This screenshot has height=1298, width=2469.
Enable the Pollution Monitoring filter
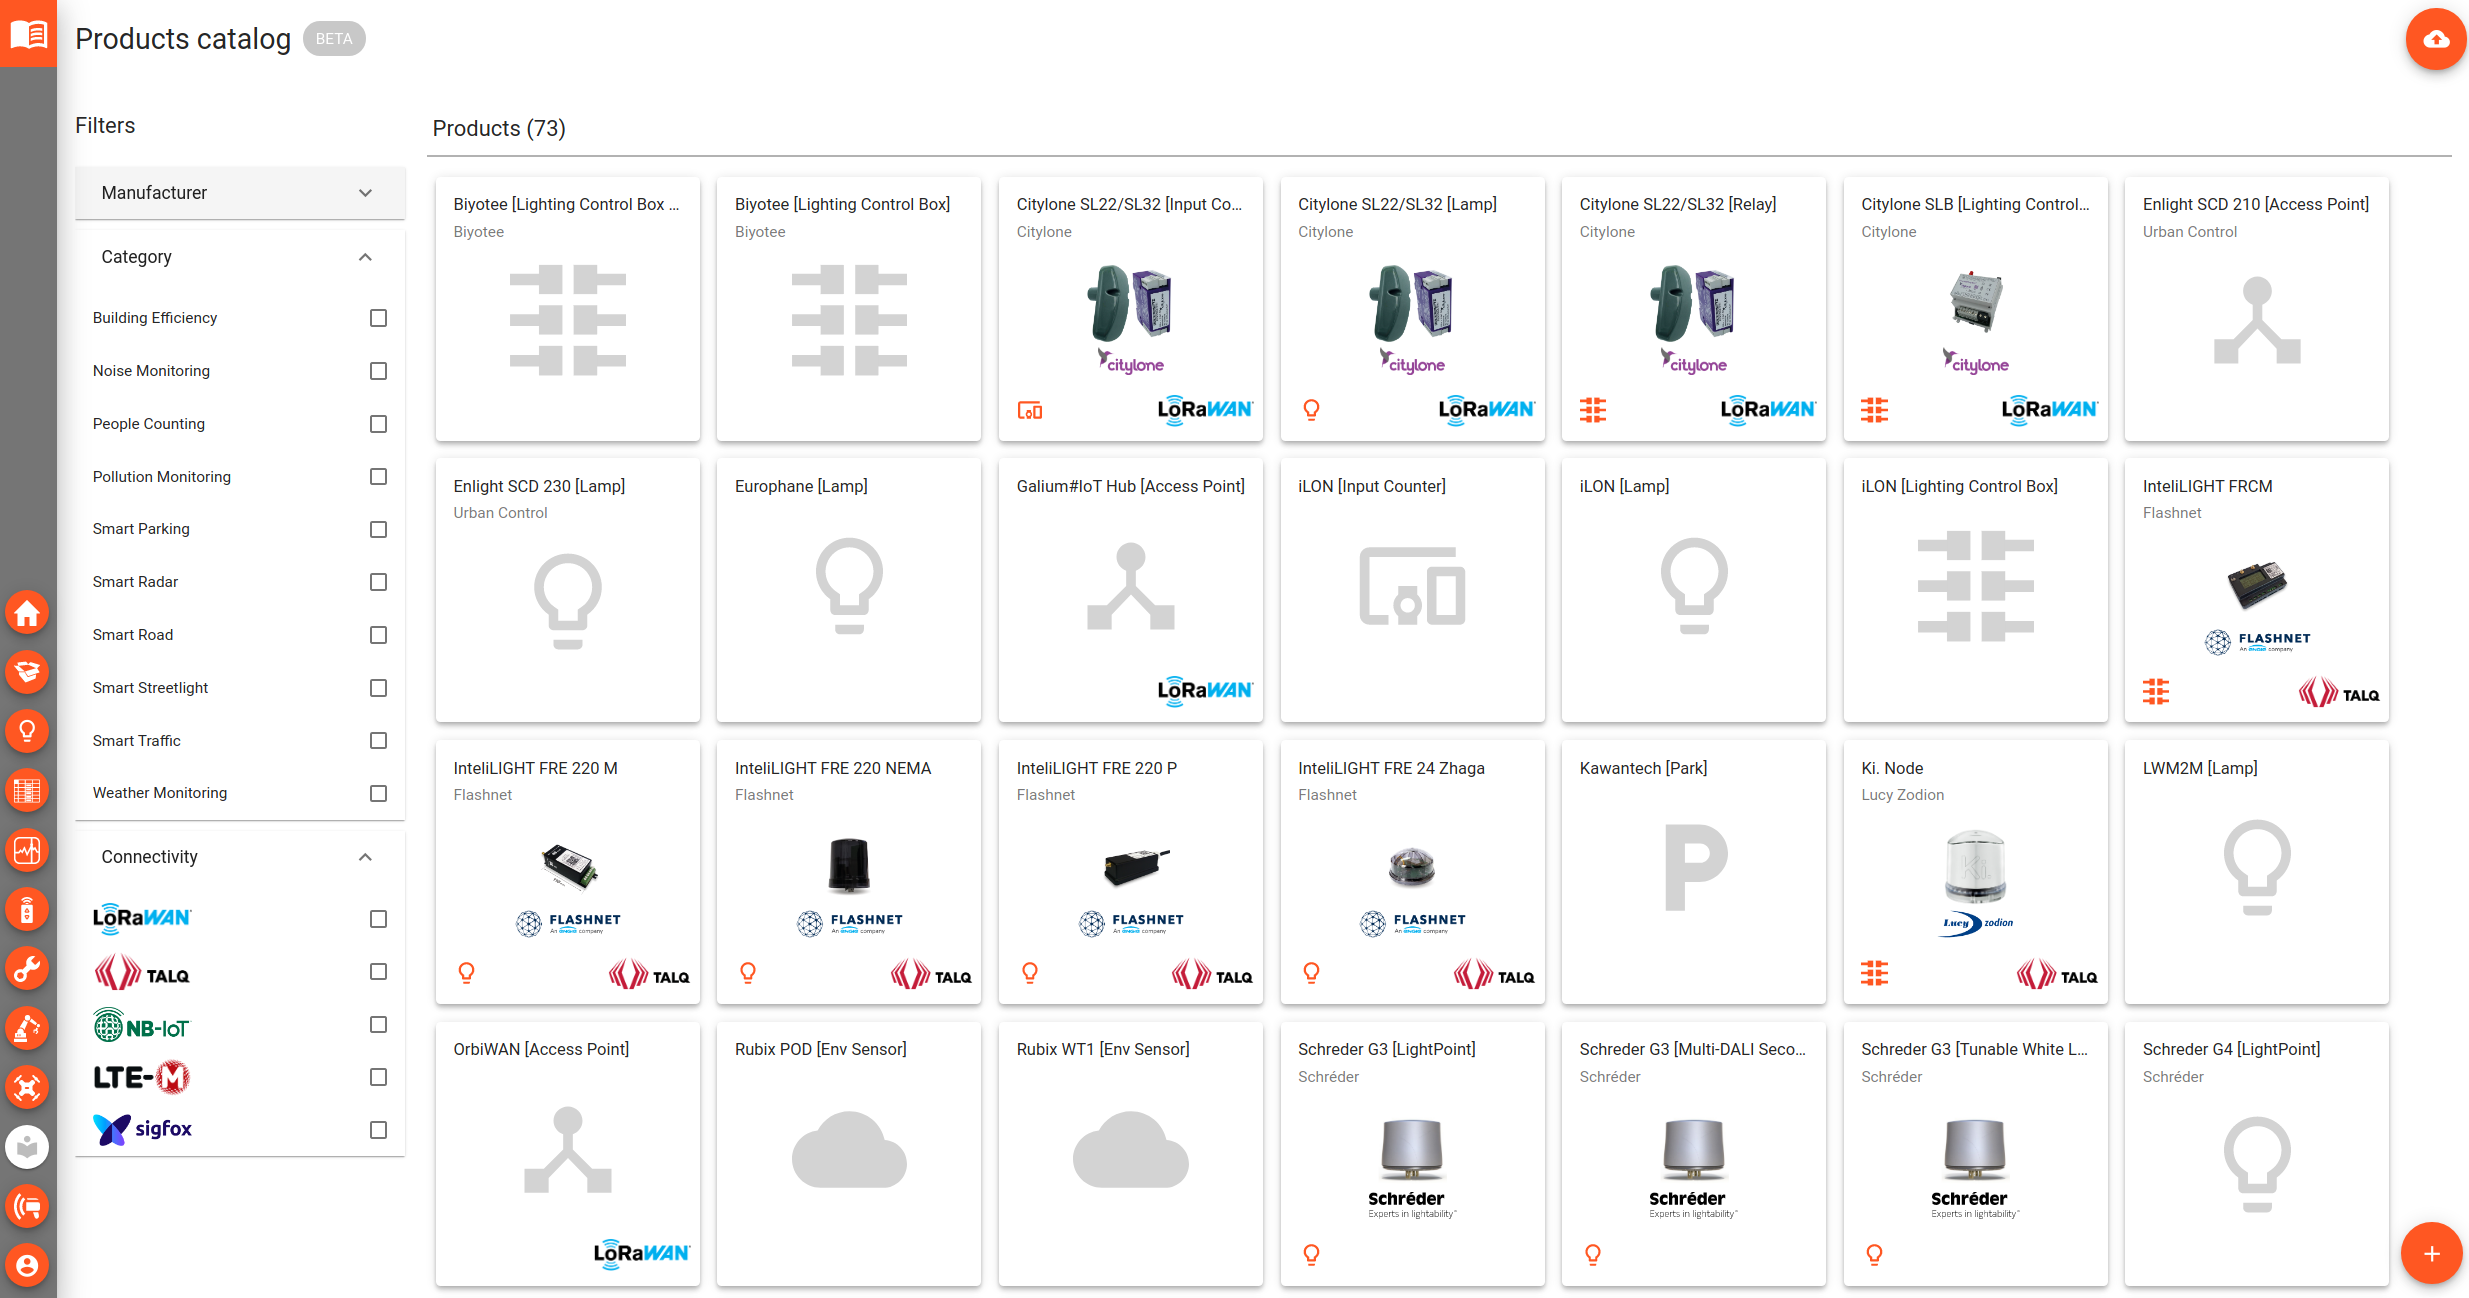378,477
